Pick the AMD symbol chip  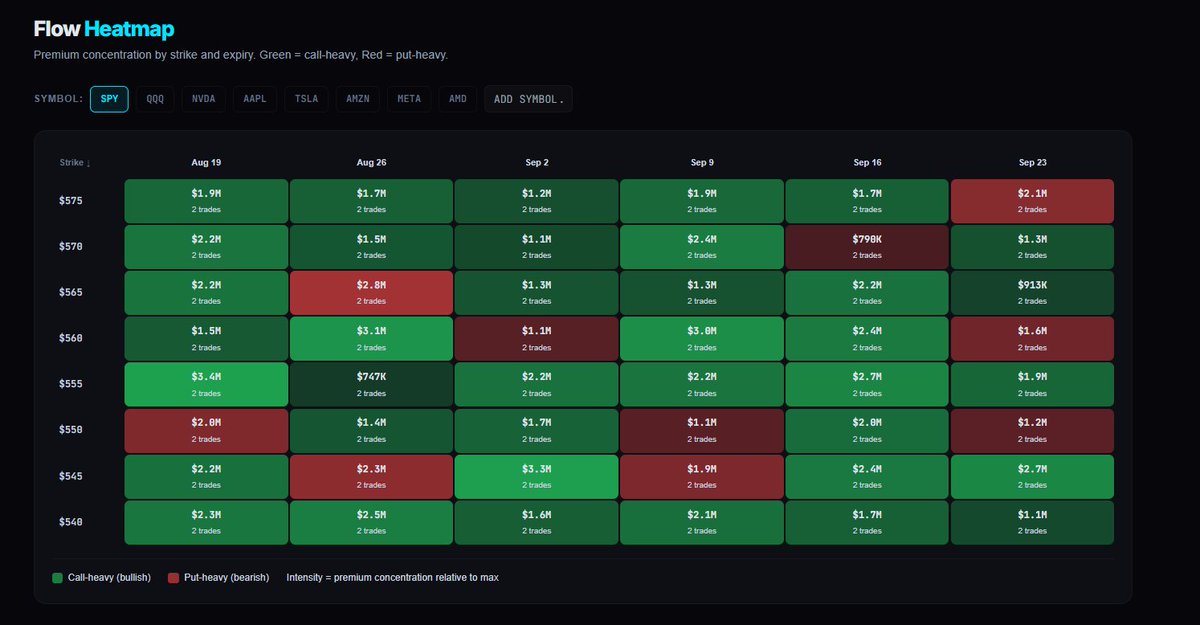(458, 99)
